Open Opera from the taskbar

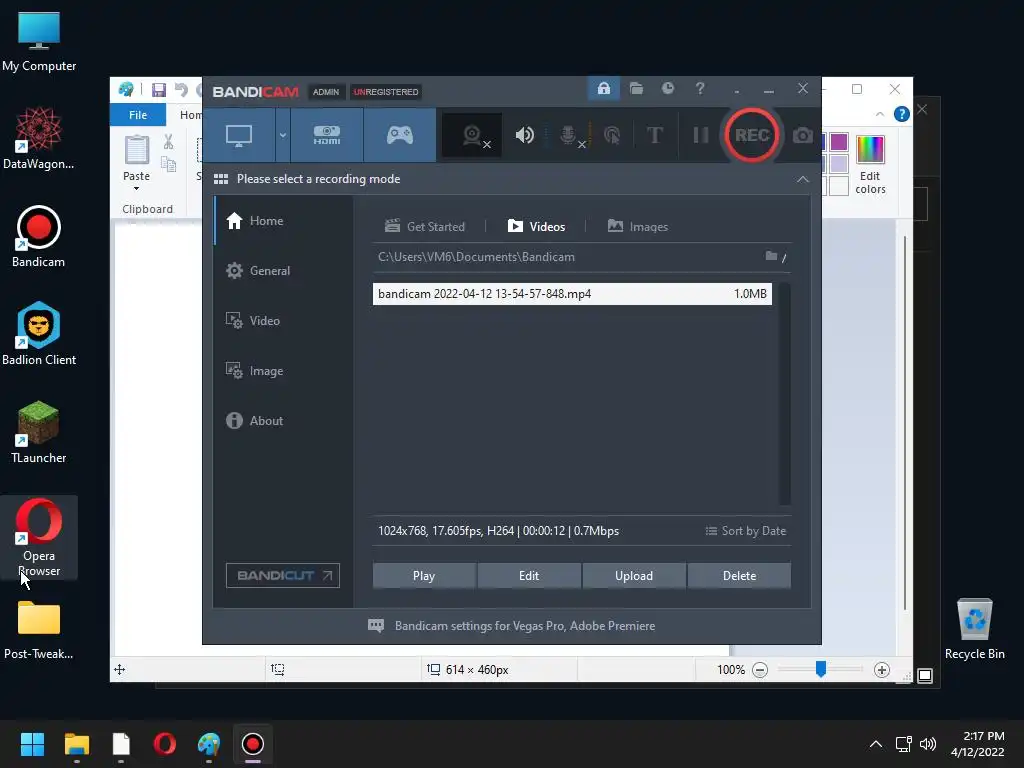[165, 744]
